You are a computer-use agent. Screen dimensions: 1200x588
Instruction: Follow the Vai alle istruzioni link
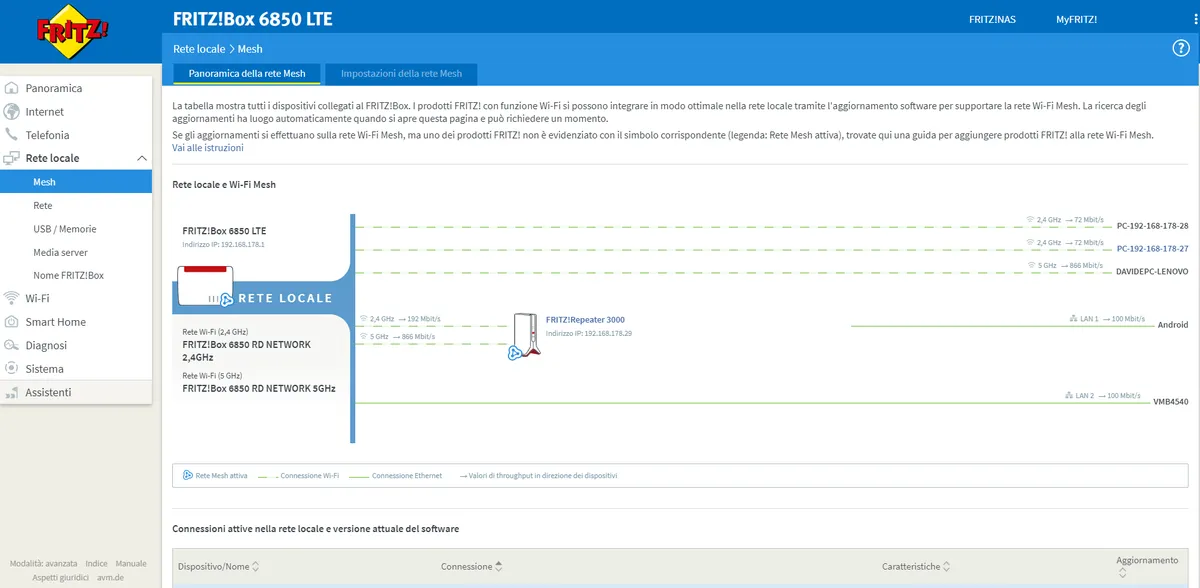pos(208,148)
